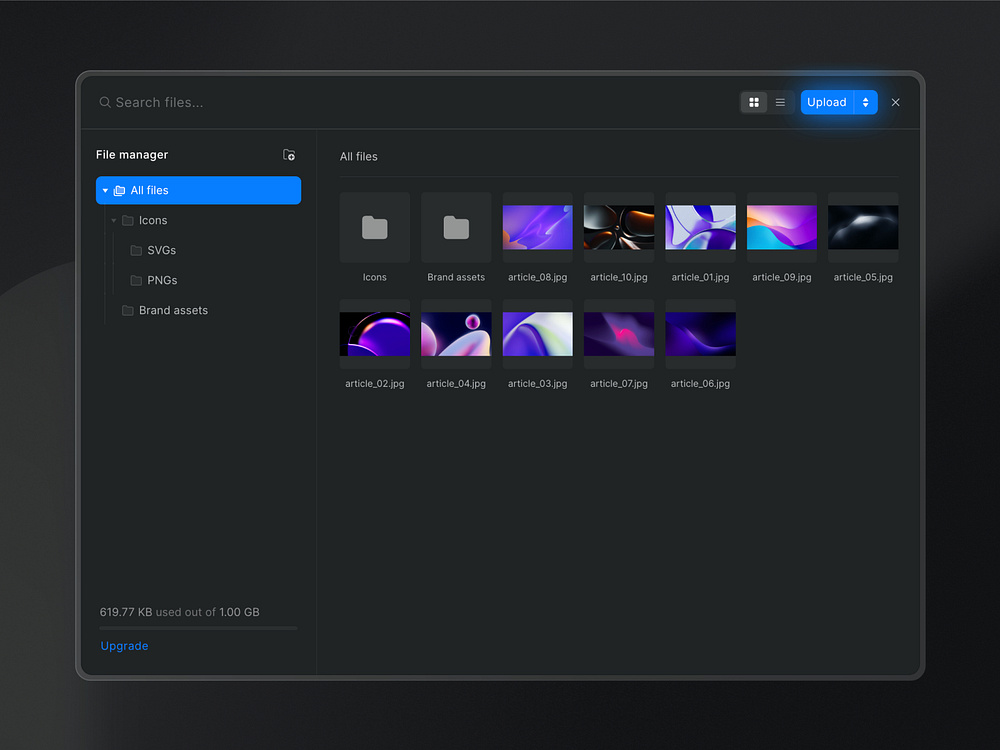This screenshot has width=1000, height=750.
Task: Collapse the All files tree arrow
Action: click(105, 191)
